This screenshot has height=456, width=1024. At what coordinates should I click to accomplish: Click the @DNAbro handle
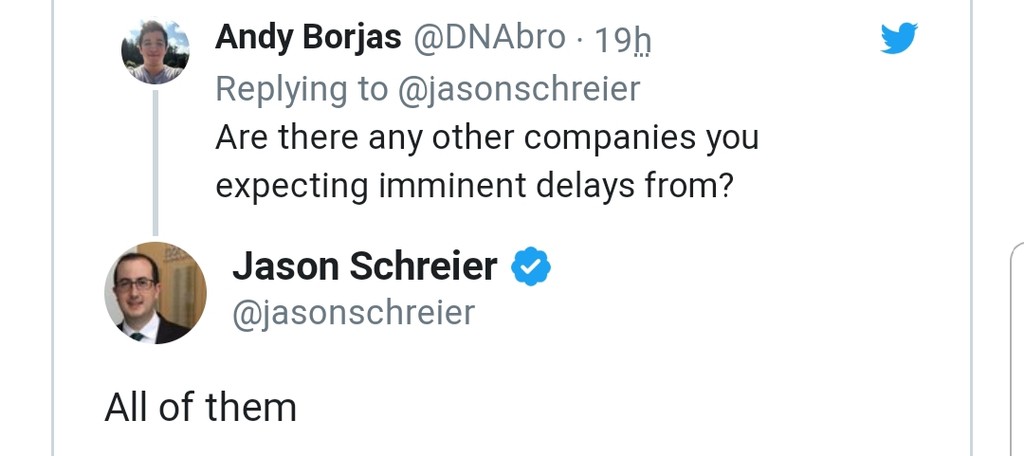click(489, 37)
